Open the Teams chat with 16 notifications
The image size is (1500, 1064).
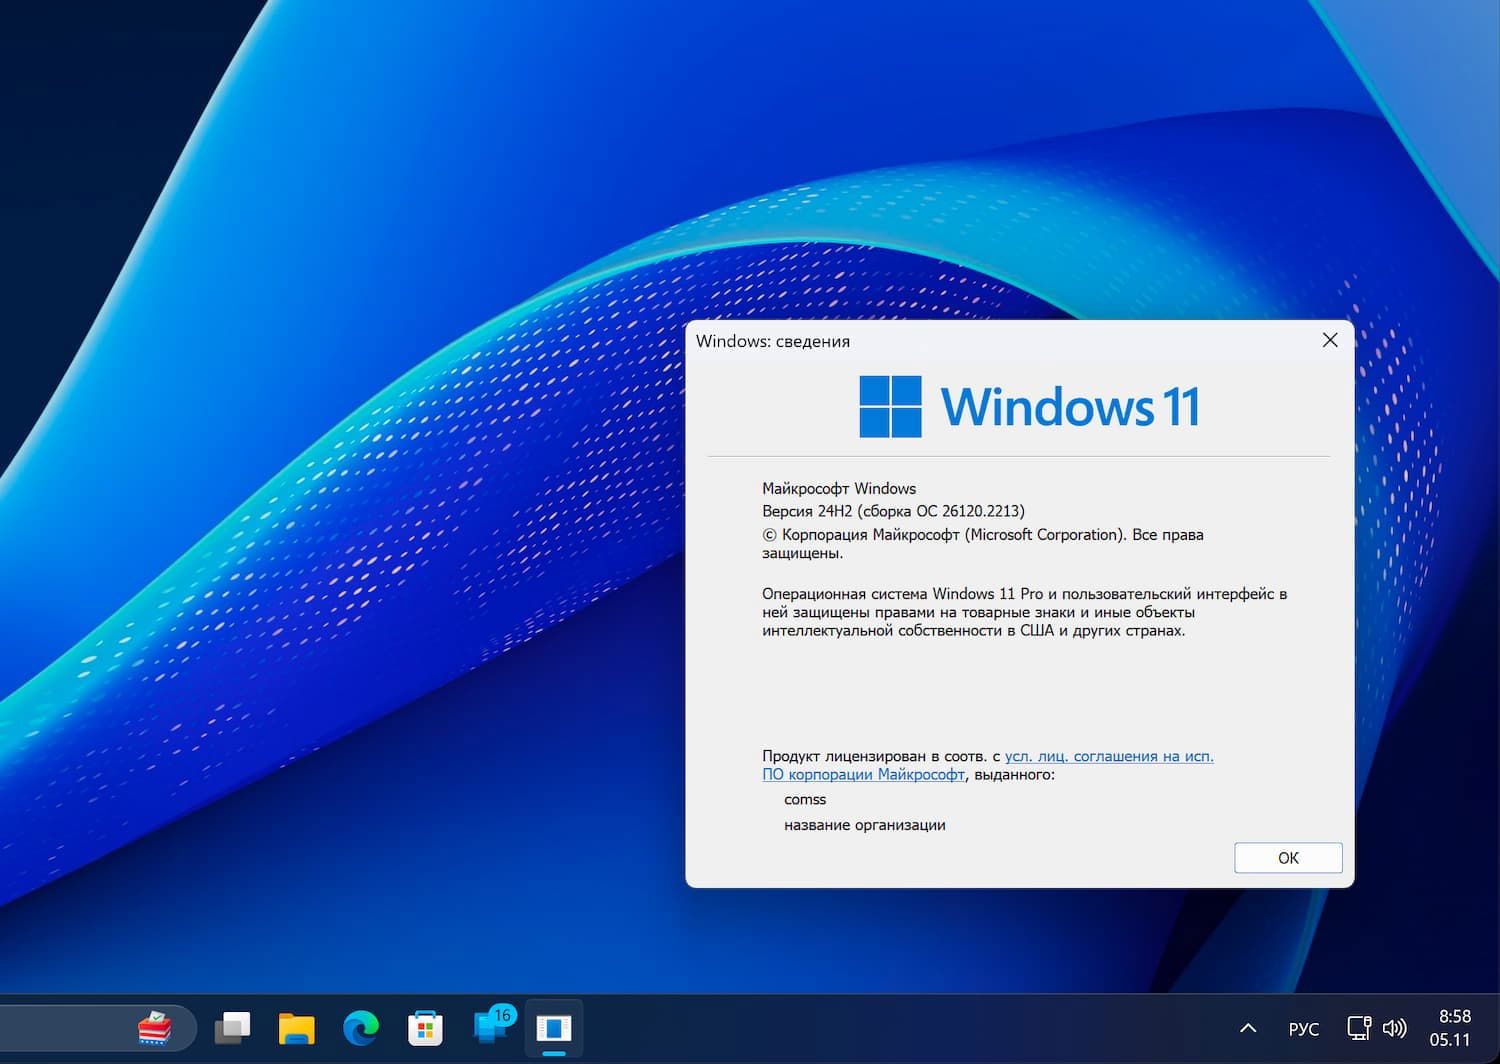490,1027
